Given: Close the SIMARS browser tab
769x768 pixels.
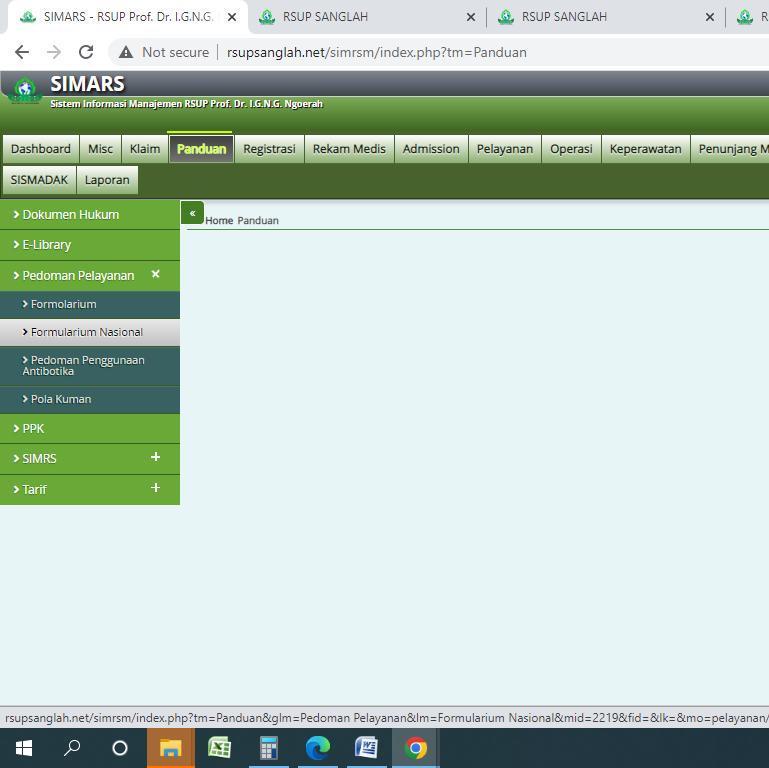Looking at the screenshot, I should (x=232, y=17).
